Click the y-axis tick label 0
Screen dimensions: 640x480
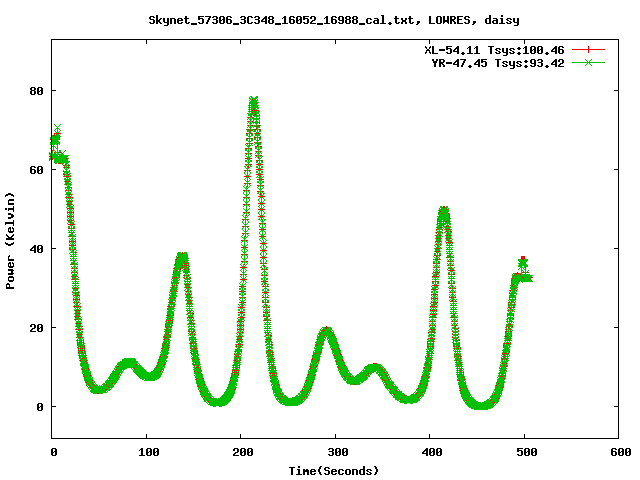click(40, 407)
